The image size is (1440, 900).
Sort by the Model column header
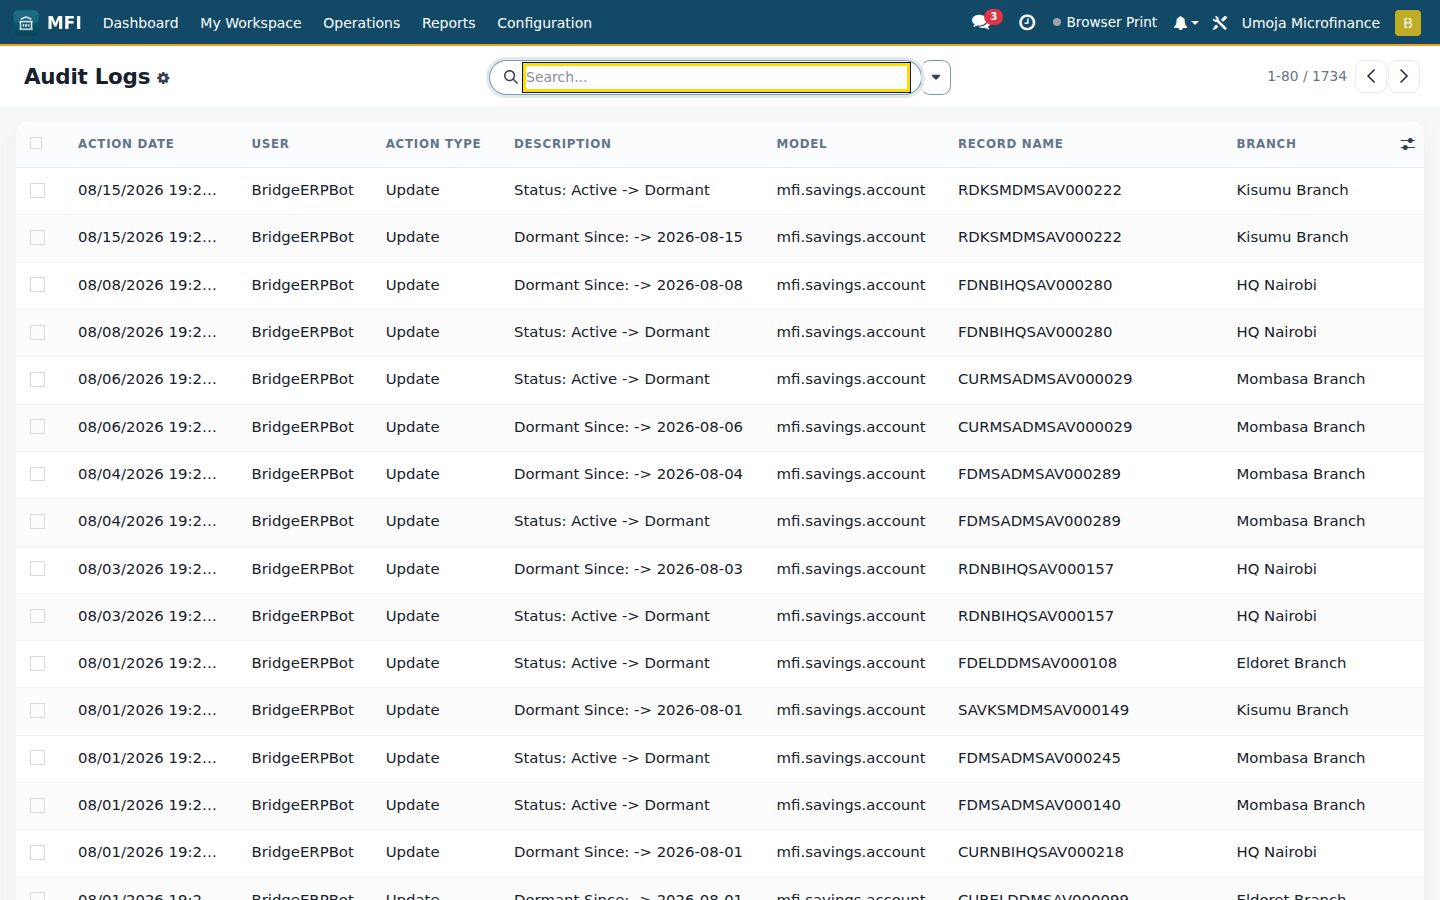click(802, 144)
